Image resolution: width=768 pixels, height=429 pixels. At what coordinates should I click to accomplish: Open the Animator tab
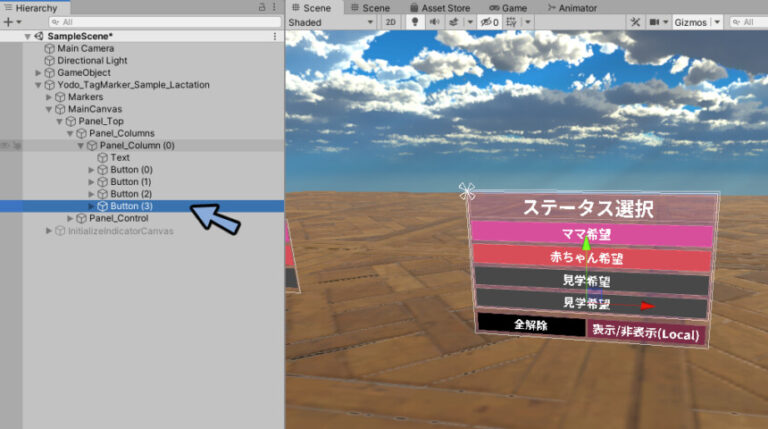[572, 8]
